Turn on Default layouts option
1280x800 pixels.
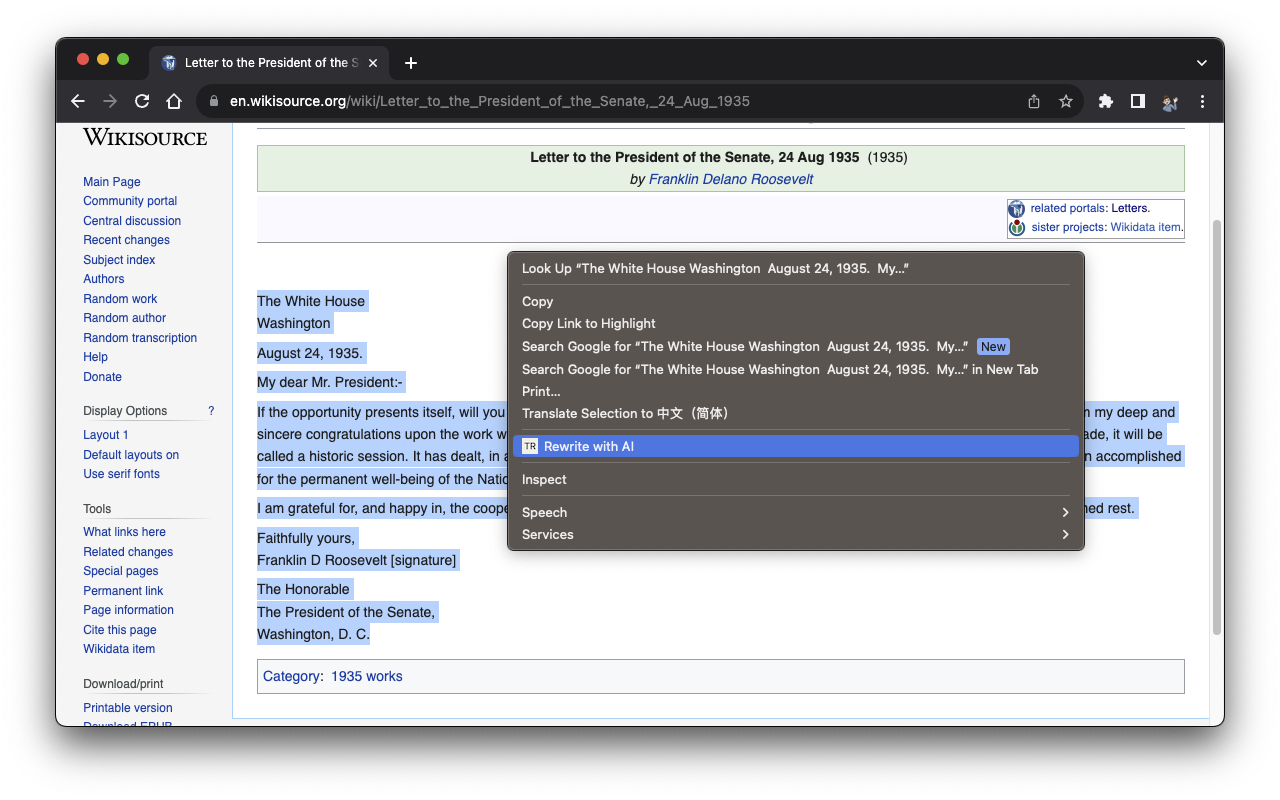click(131, 454)
